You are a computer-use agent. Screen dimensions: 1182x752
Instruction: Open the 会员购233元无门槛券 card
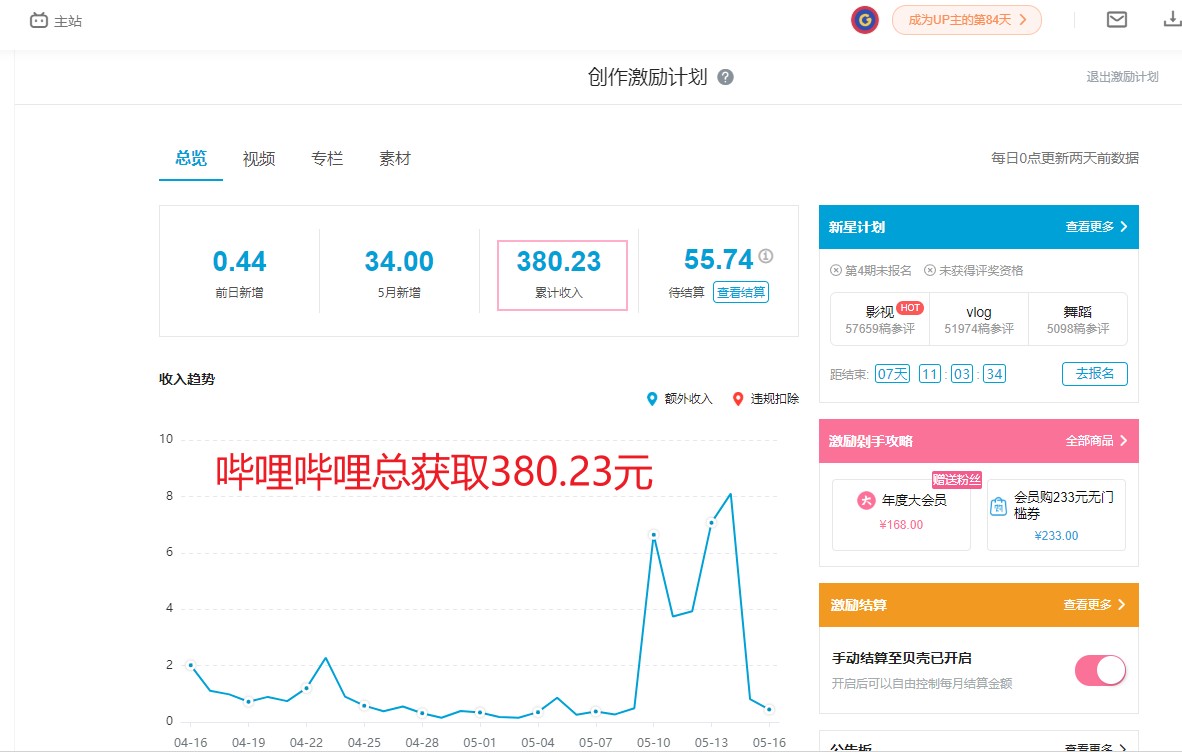pyautogui.click(x=1056, y=515)
